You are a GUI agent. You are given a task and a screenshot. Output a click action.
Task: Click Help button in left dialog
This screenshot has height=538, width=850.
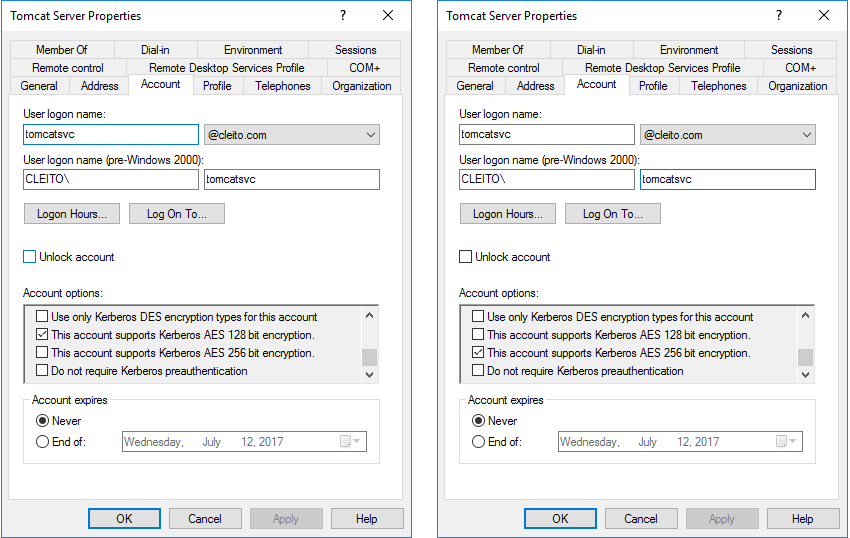(x=367, y=518)
